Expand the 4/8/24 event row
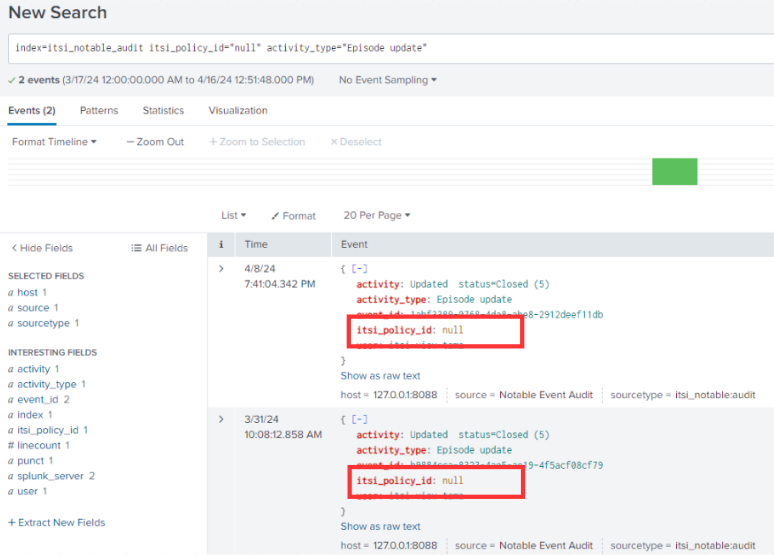 click(x=221, y=269)
